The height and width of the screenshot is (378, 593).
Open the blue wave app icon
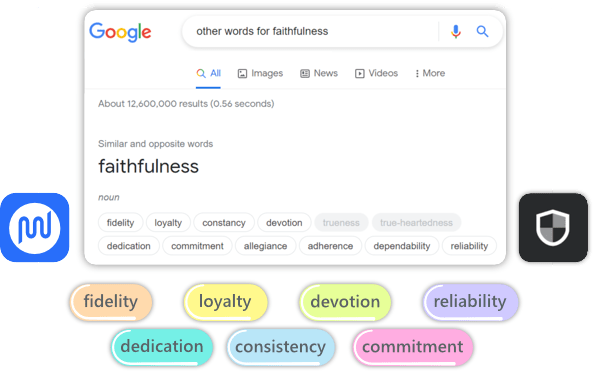[34, 227]
